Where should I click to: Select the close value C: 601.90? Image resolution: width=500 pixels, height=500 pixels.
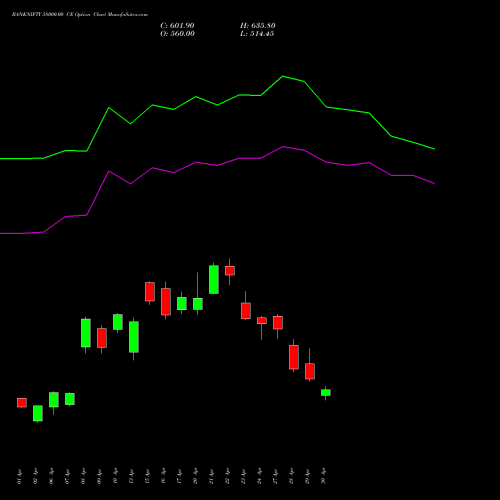pos(177,26)
